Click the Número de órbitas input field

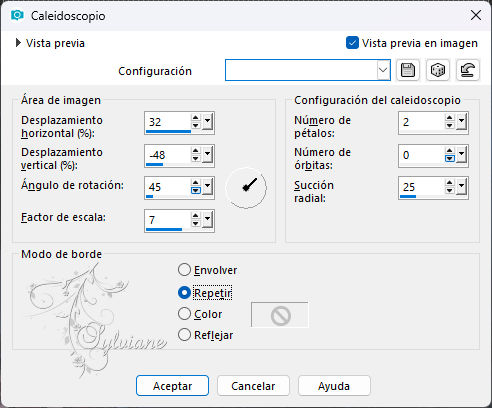pos(422,156)
